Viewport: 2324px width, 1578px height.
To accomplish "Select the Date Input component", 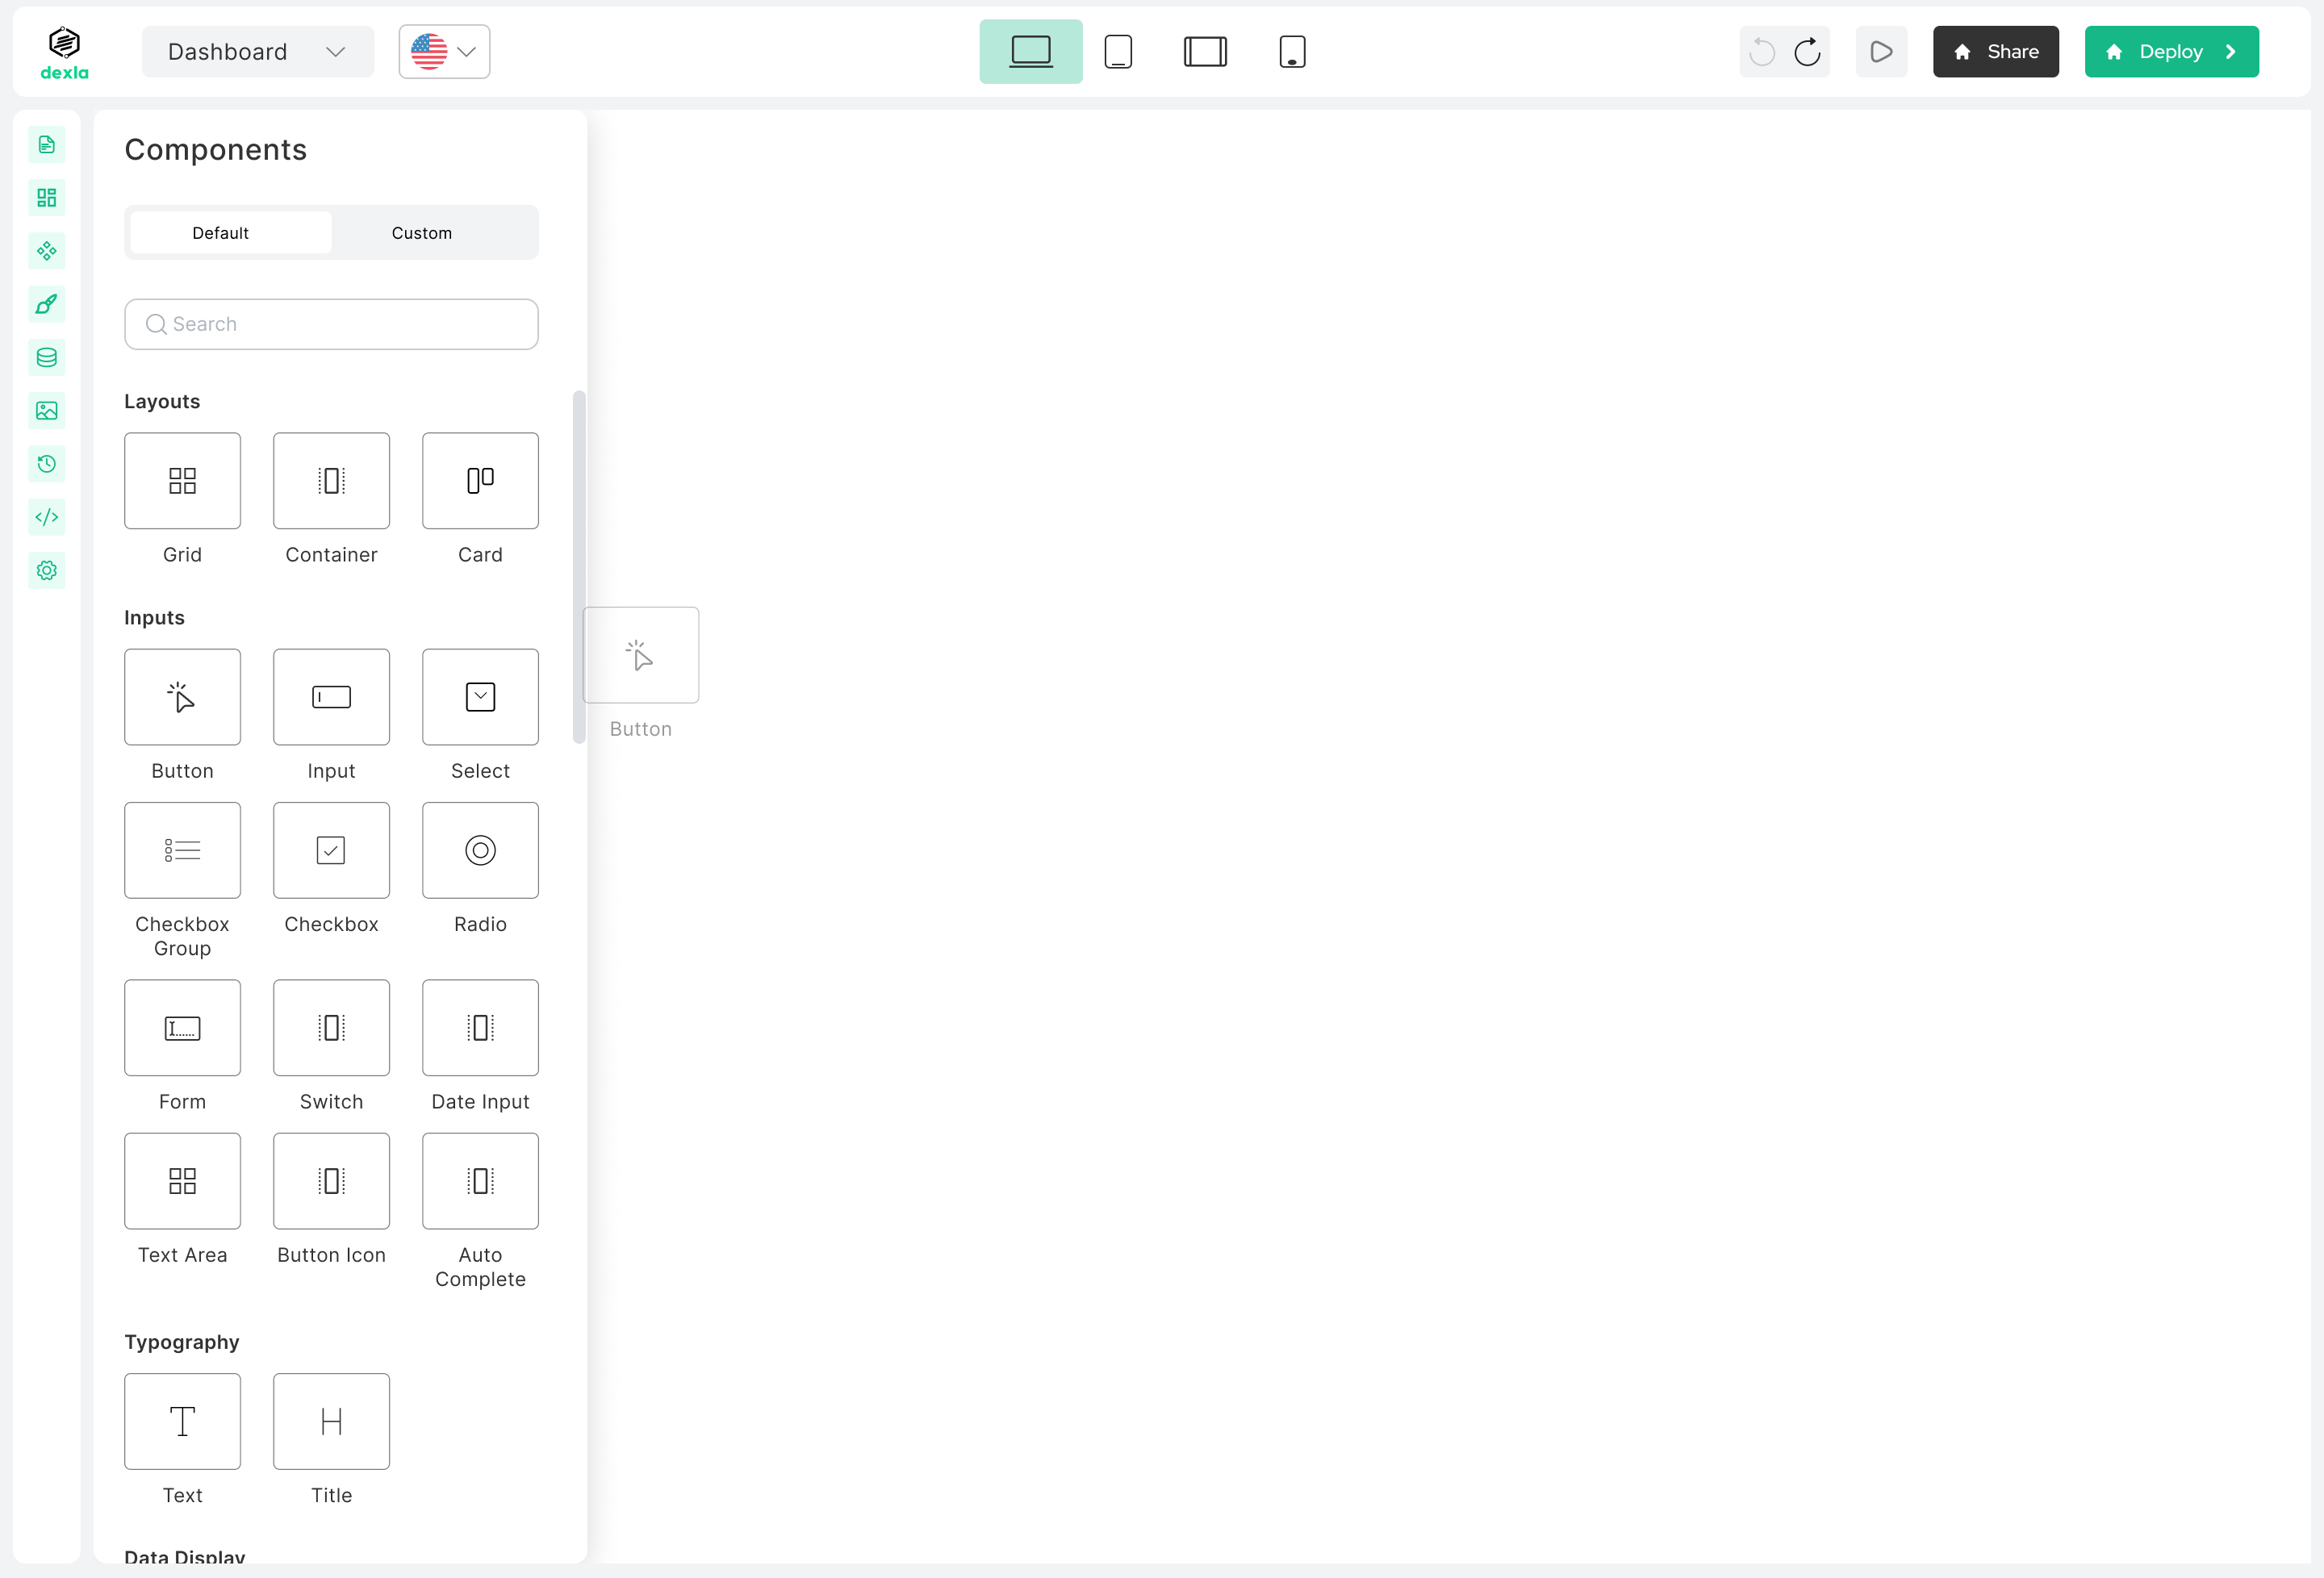I will click(x=480, y=1028).
